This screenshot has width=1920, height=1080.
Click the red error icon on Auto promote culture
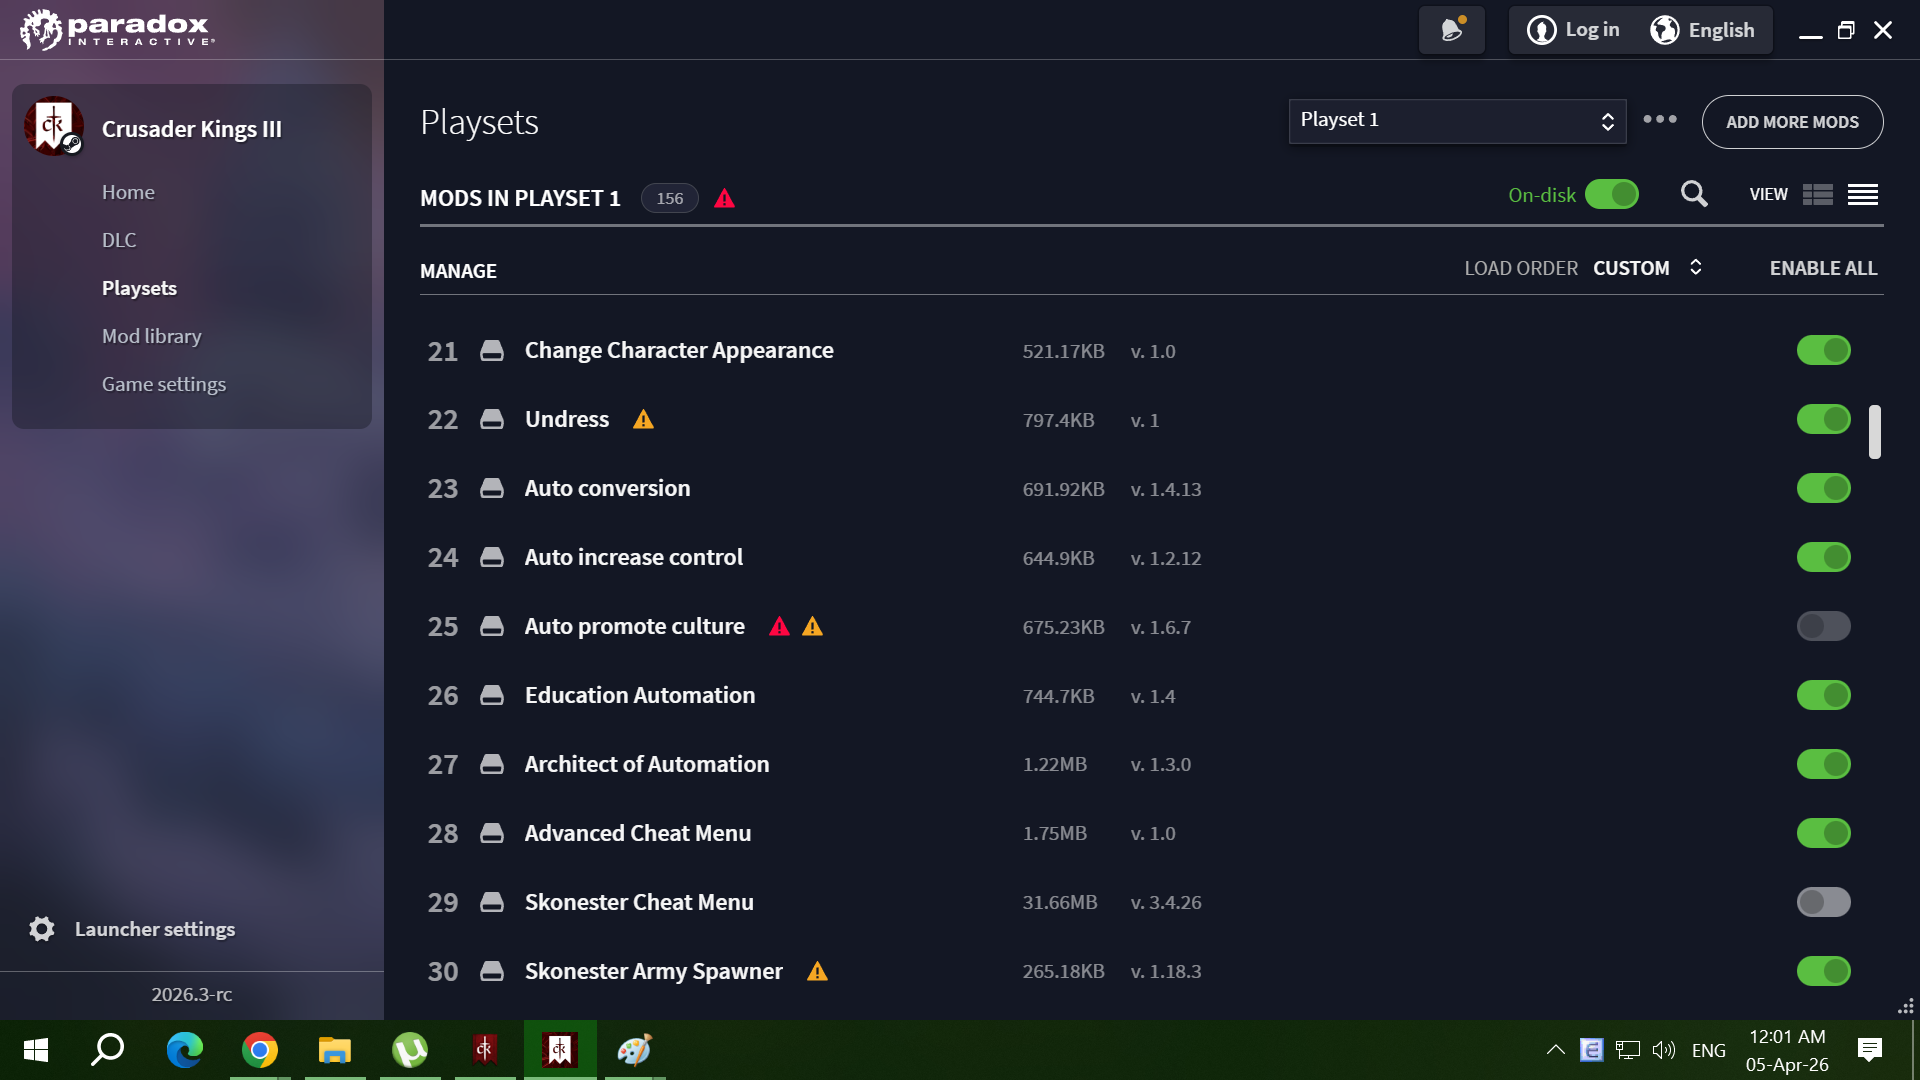click(x=780, y=627)
